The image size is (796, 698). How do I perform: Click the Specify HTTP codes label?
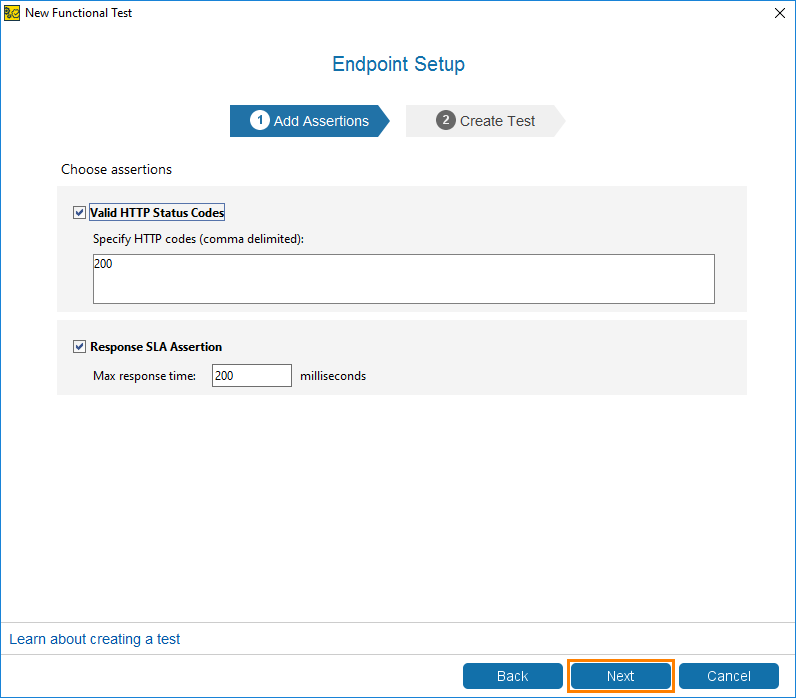click(x=198, y=239)
